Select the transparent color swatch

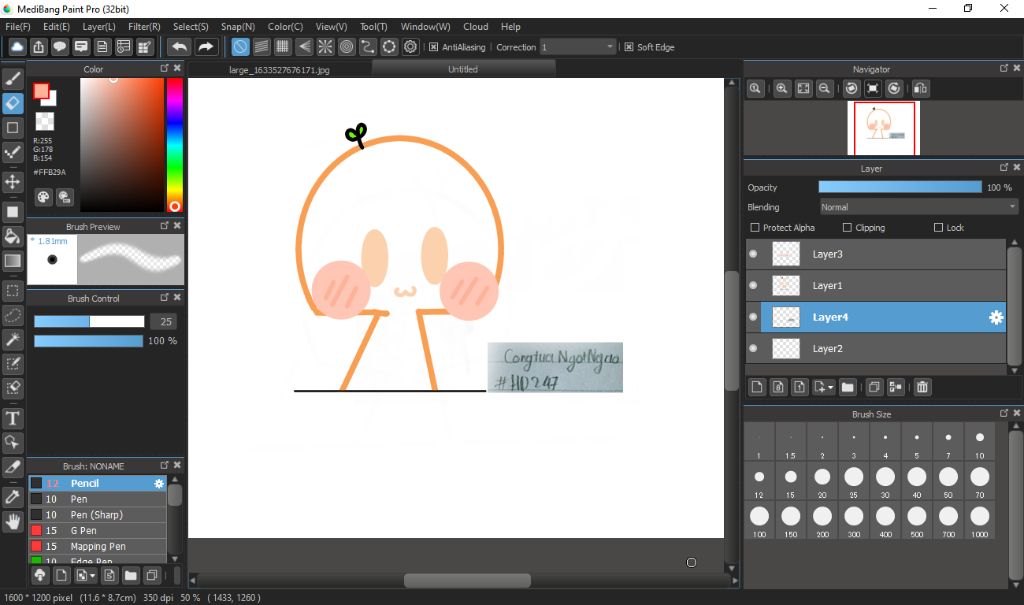pyautogui.click(x=44, y=121)
